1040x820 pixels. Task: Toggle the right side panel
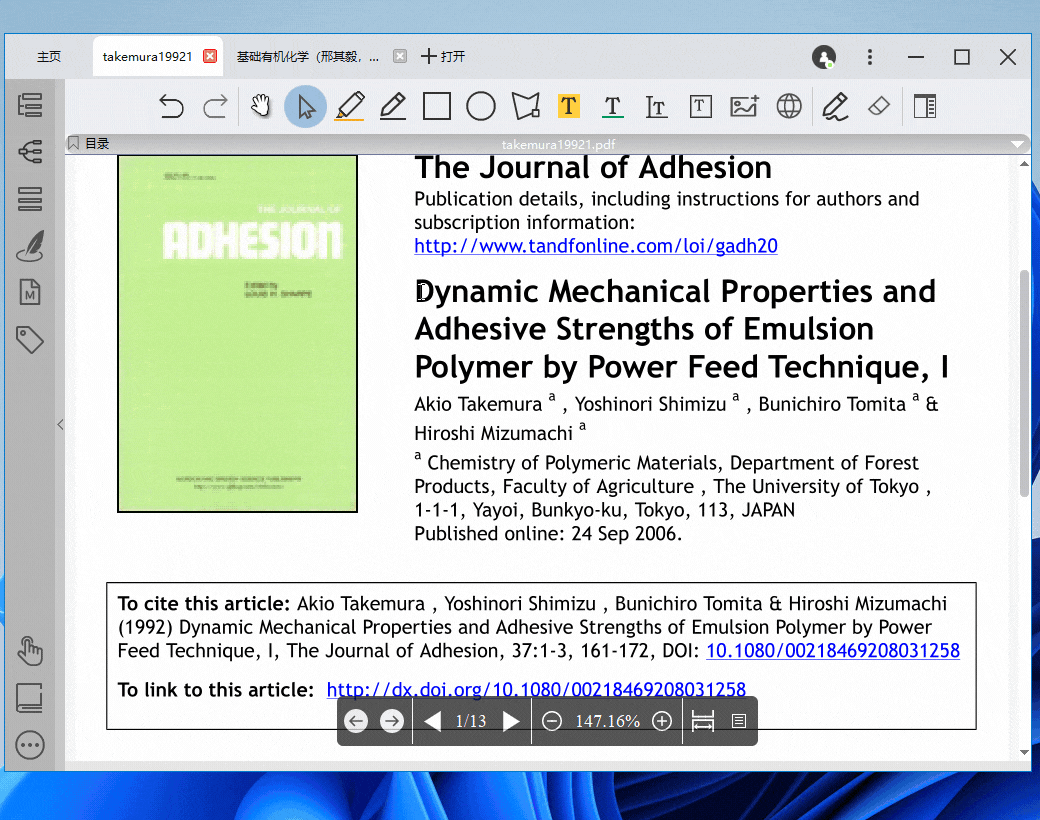point(925,106)
